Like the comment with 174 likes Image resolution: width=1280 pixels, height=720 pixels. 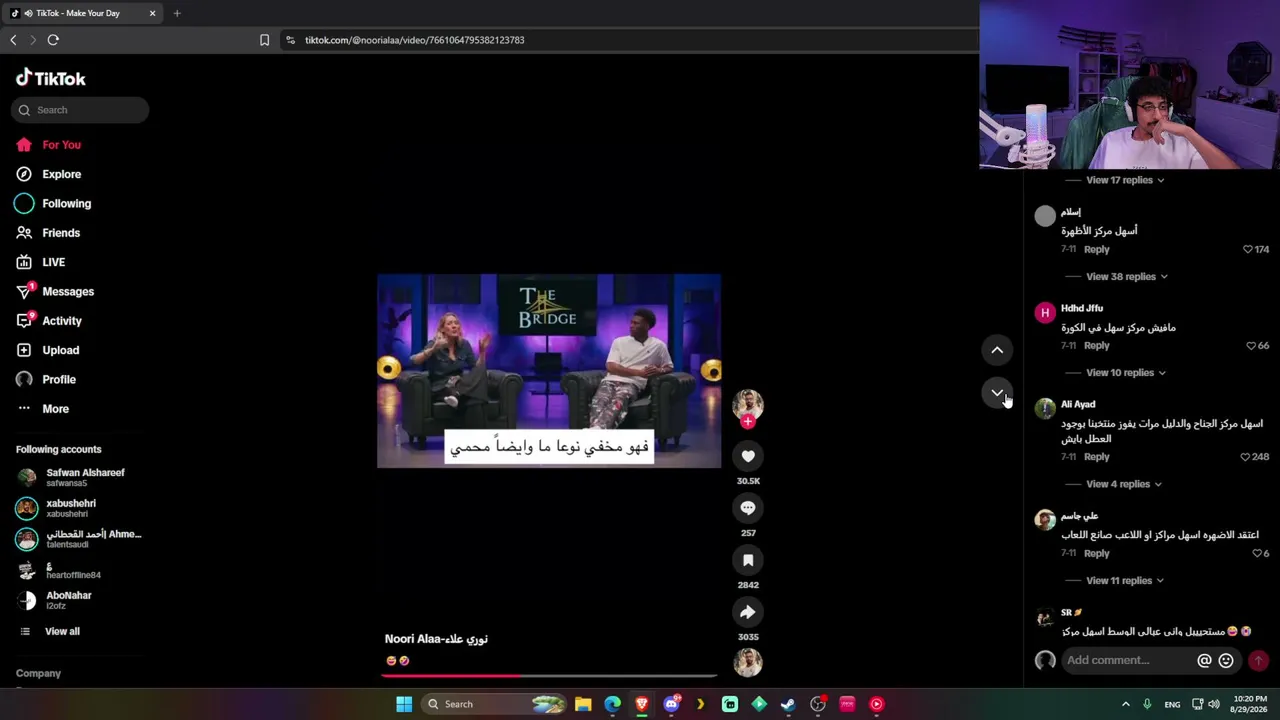coord(1248,249)
